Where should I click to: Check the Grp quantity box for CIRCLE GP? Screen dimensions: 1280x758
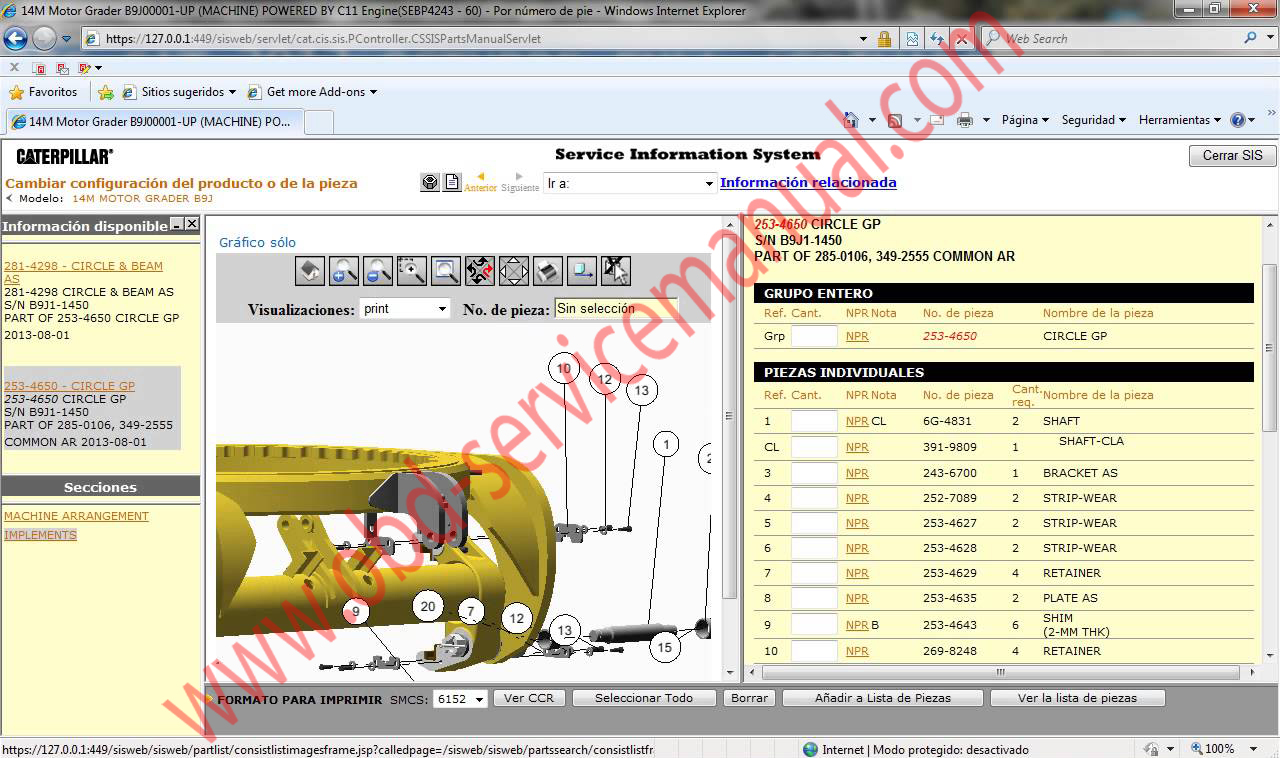[813, 336]
